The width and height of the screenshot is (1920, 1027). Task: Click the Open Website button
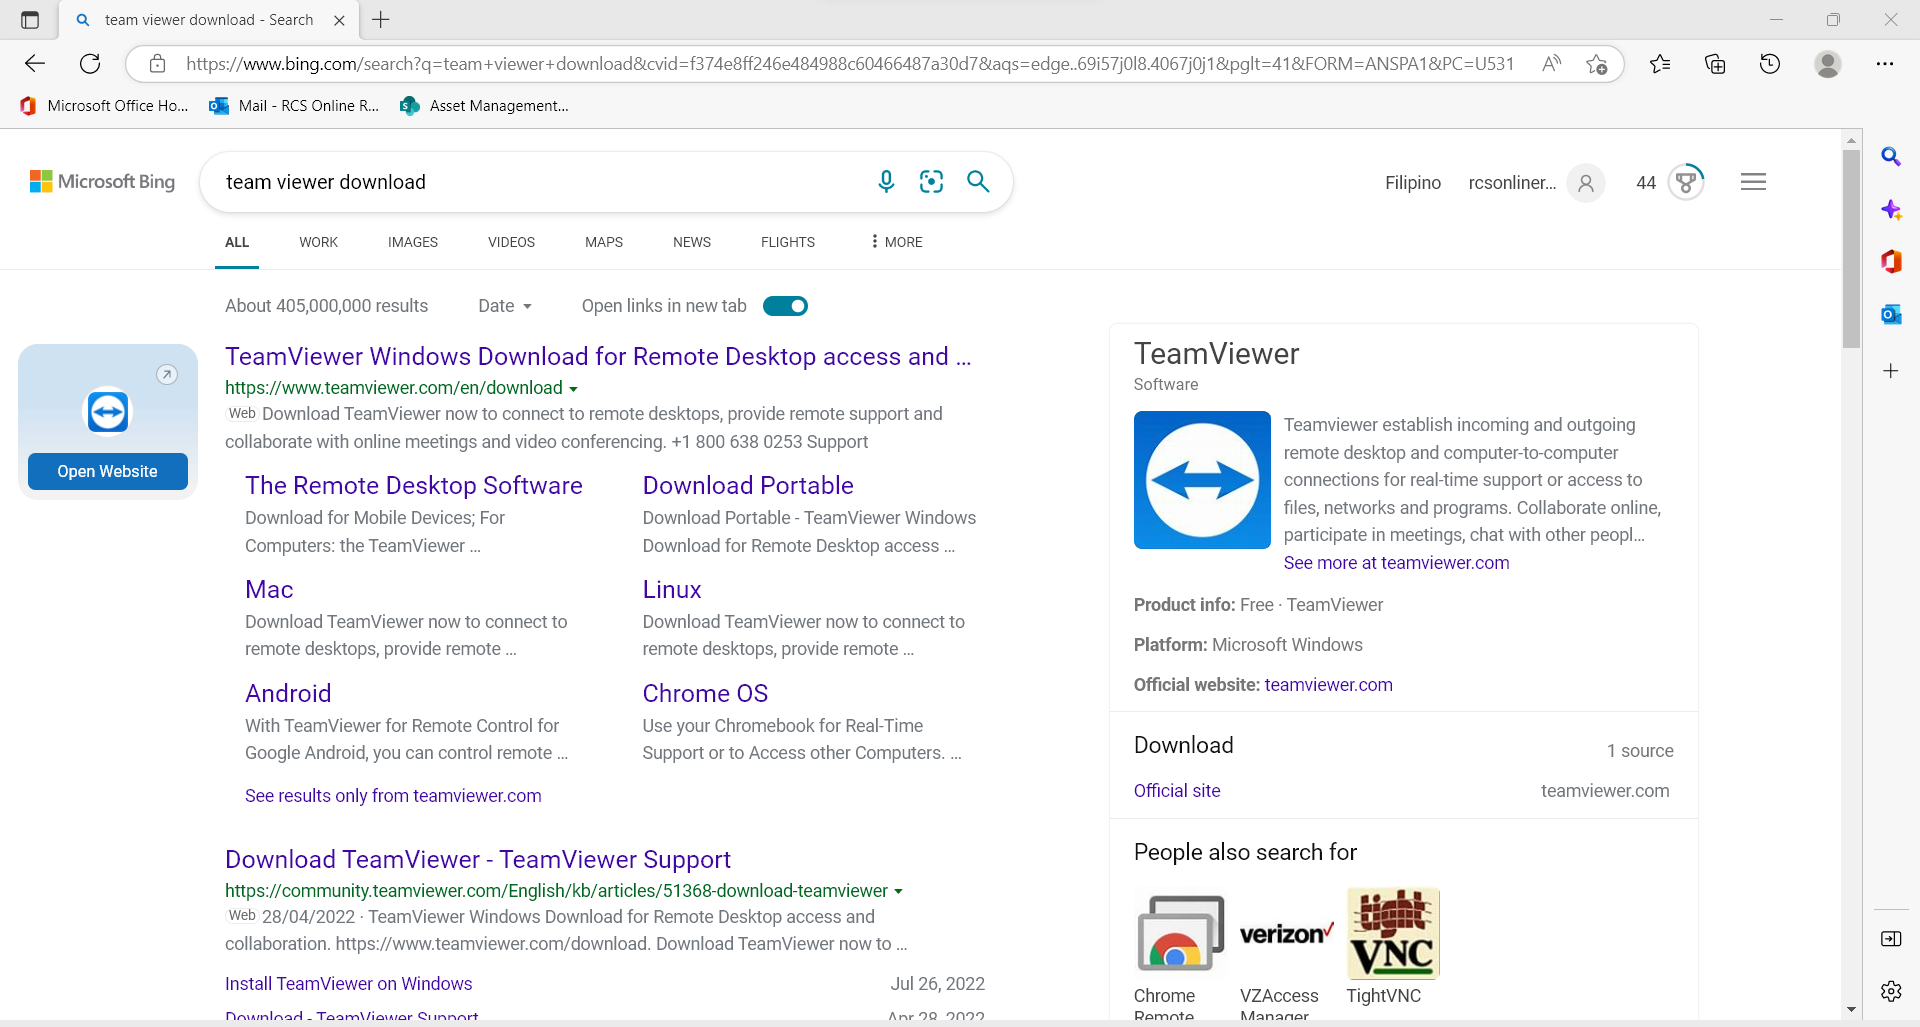(x=108, y=471)
